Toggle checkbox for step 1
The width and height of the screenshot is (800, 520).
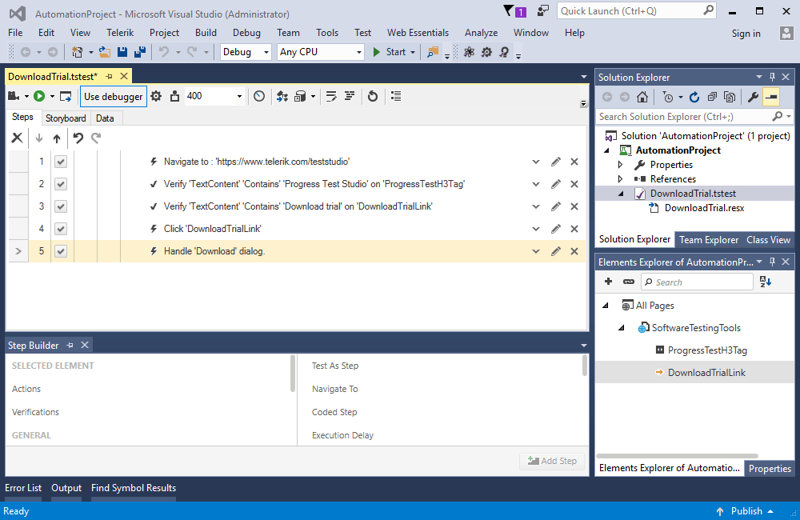[61, 162]
